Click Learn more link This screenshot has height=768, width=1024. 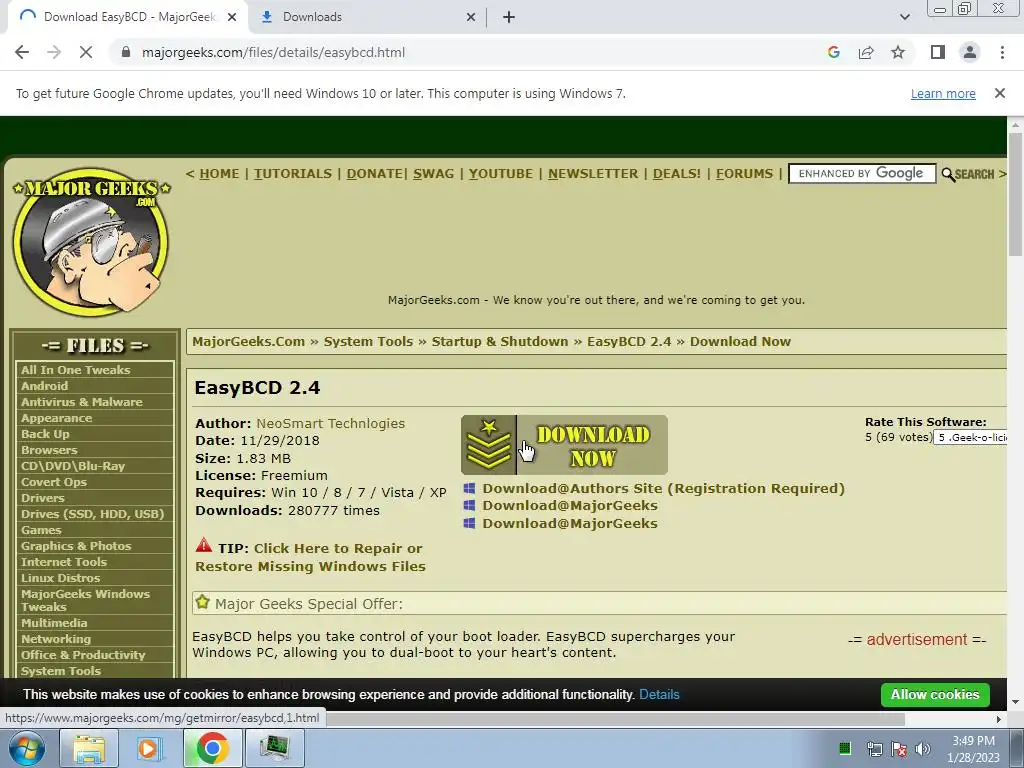[943, 93]
